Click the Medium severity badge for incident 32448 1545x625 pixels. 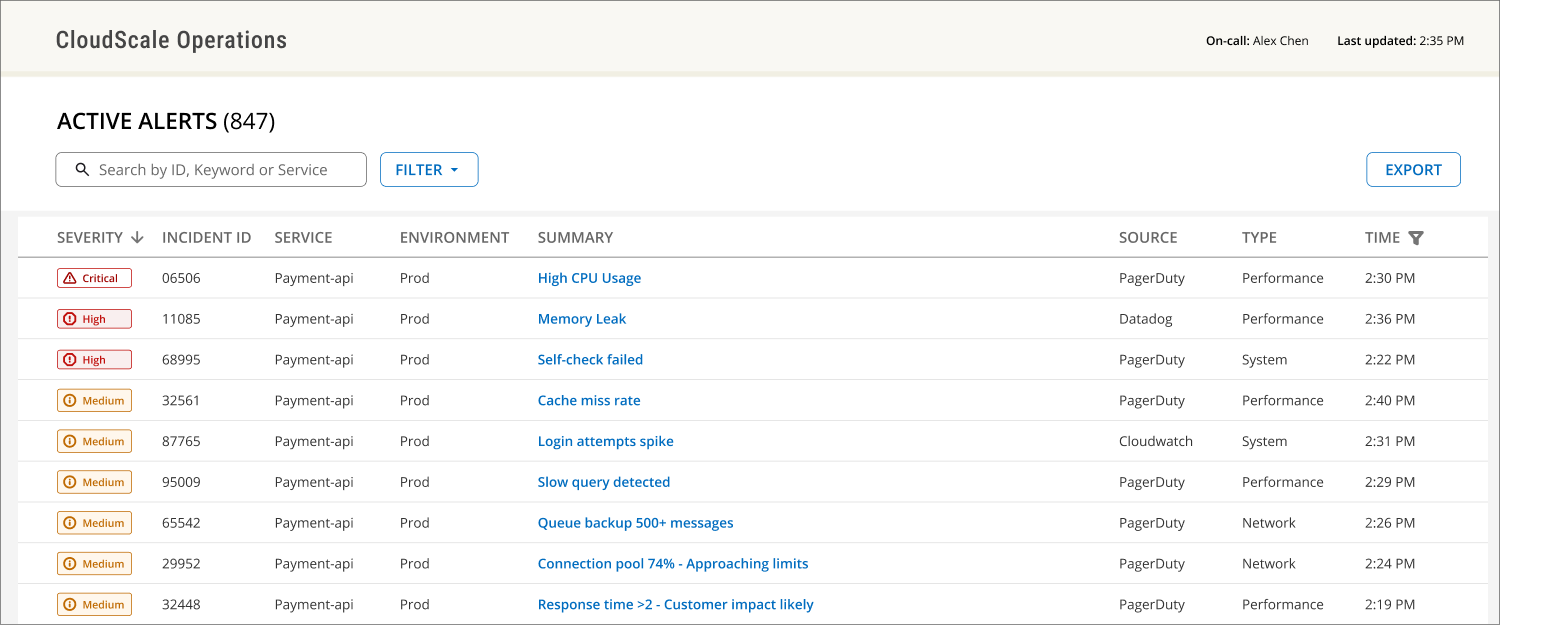point(94,605)
